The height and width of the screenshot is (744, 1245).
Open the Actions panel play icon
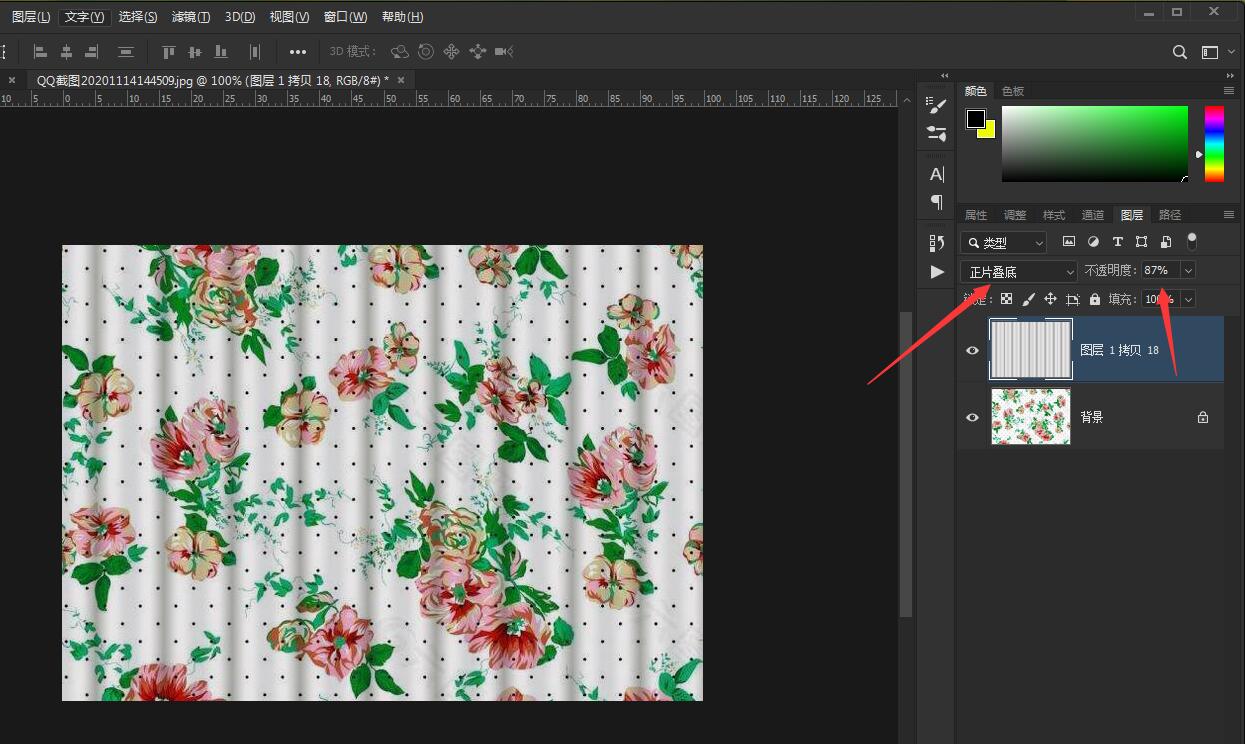(937, 271)
